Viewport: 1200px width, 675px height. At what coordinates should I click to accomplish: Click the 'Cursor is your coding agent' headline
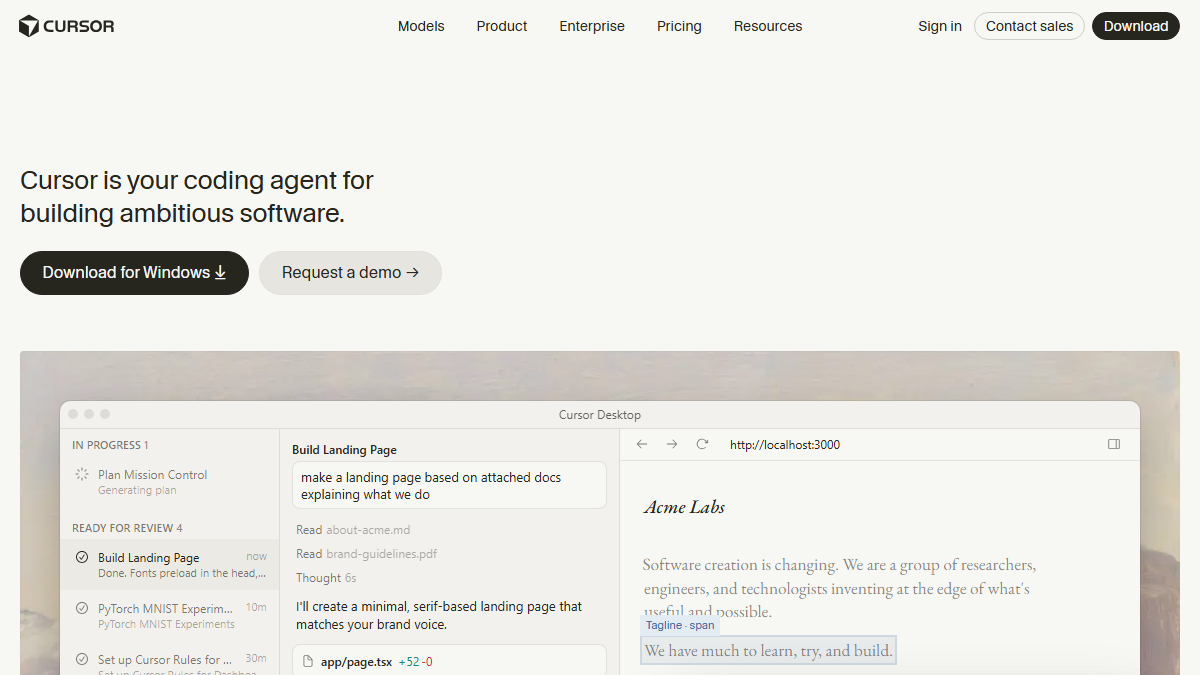pyautogui.click(x=197, y=197)
